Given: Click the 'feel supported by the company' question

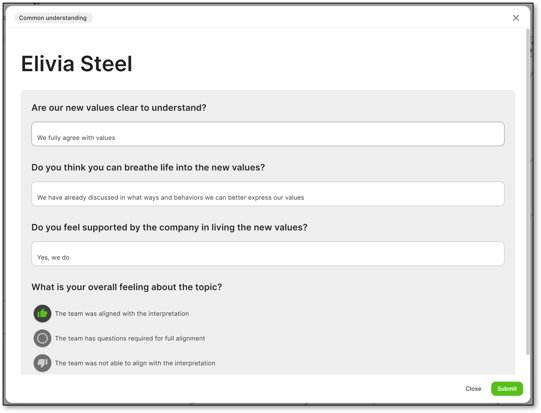Looking at the screenshot, I should pyautogui.click(x=169, y=227).
